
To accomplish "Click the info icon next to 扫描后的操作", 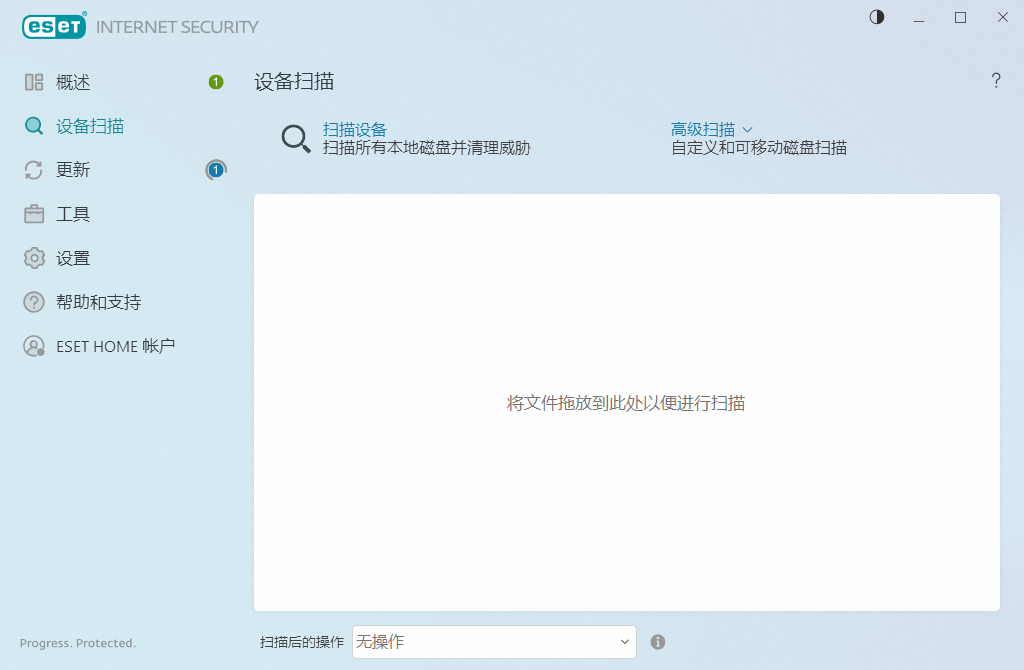I will pos(658,642).
